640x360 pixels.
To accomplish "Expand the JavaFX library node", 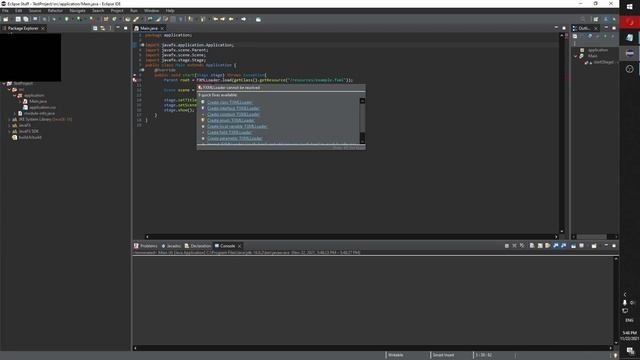I will [x=9, y=126].
